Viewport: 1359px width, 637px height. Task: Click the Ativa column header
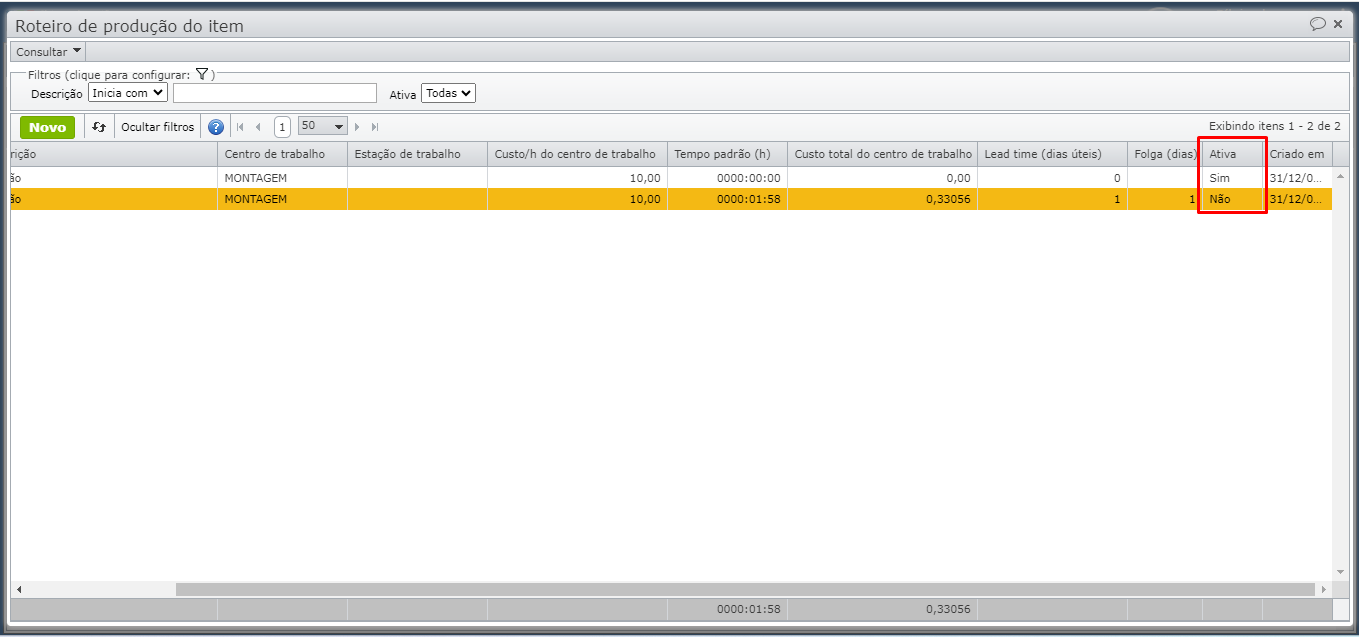tap(1232, 154)
